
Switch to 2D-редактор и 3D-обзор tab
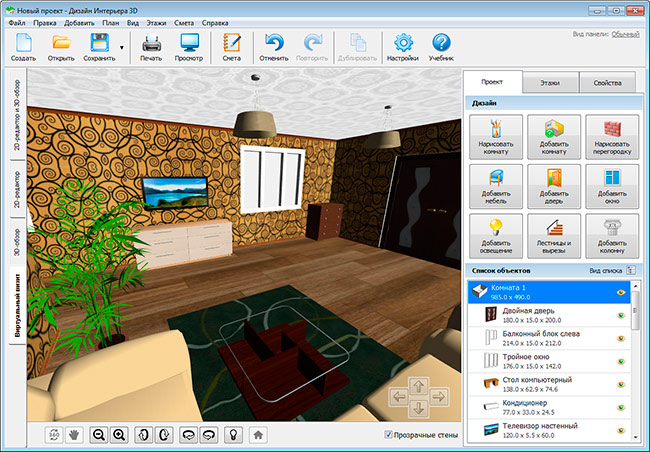(x=17, y=115)
